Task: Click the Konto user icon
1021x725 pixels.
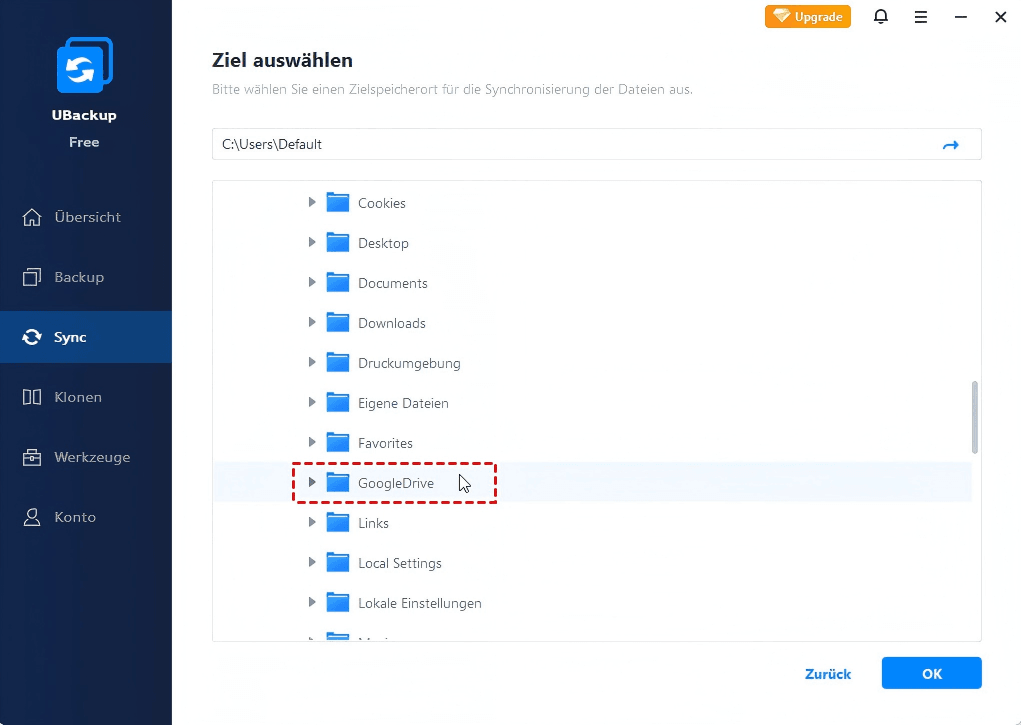Action: click(32, 517)
